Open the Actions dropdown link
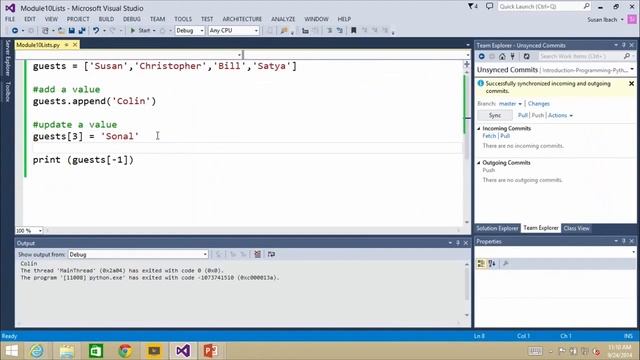640x360 pixels. point(560,116)
